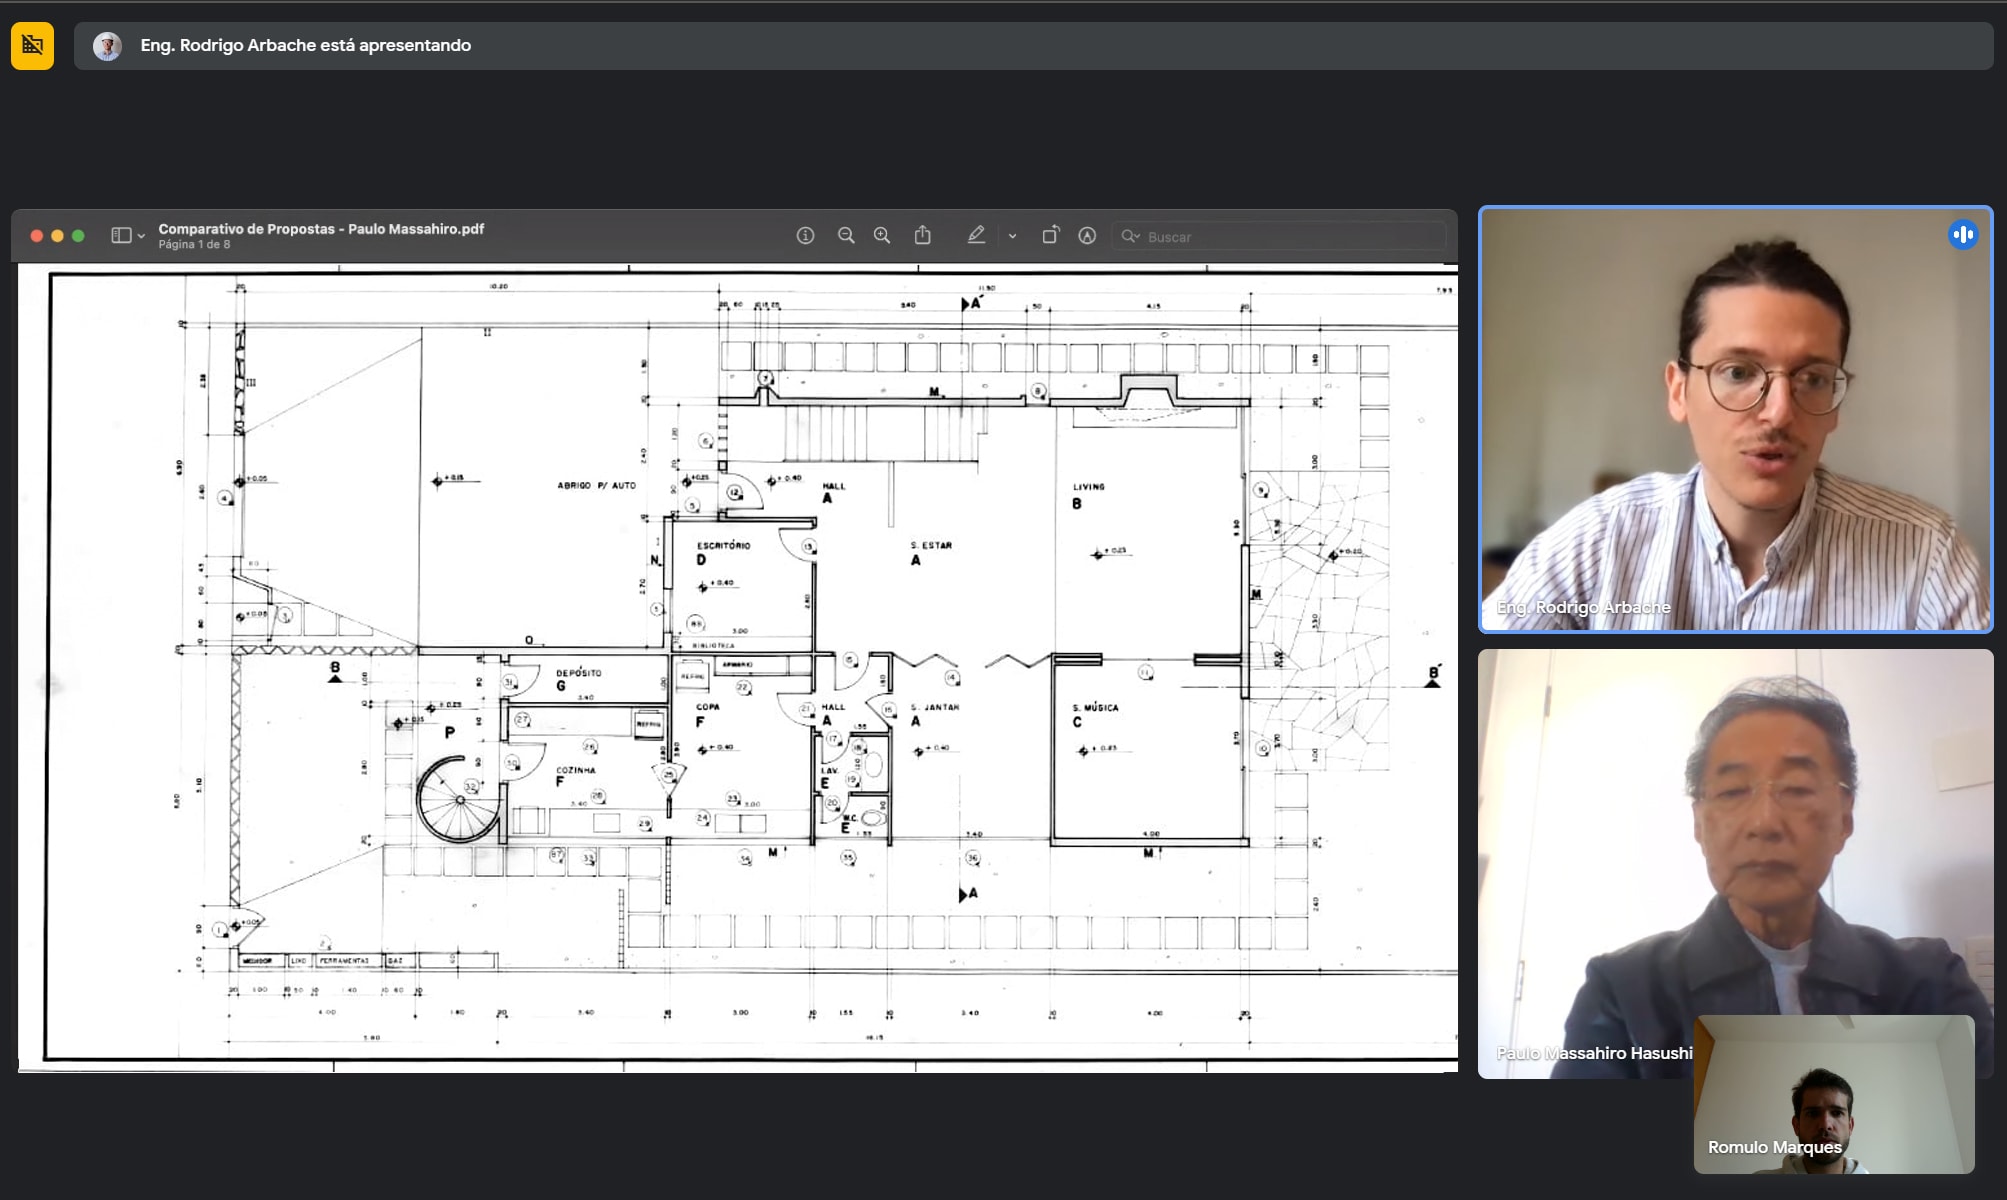The height and width of the screenshot is (1200, 2007).
Task: Zoom in the PDF document
Action: tap(882, 236)
